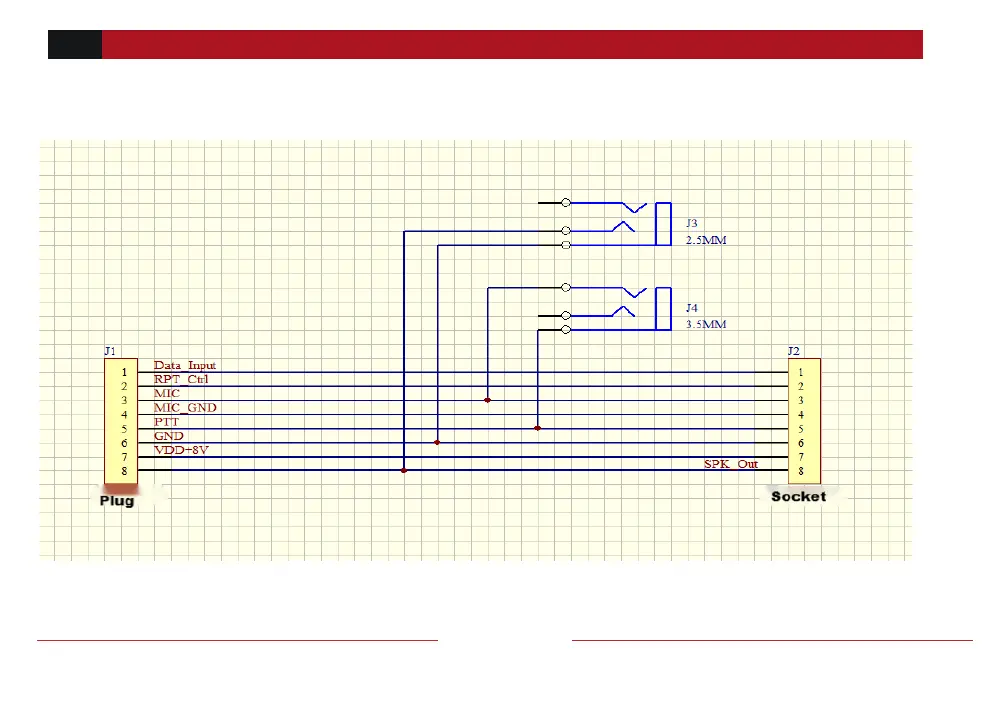This screenshot has width=1008, height=720.
Task: Click the J2 socket connector designator
Action: (x=794, y=351)
